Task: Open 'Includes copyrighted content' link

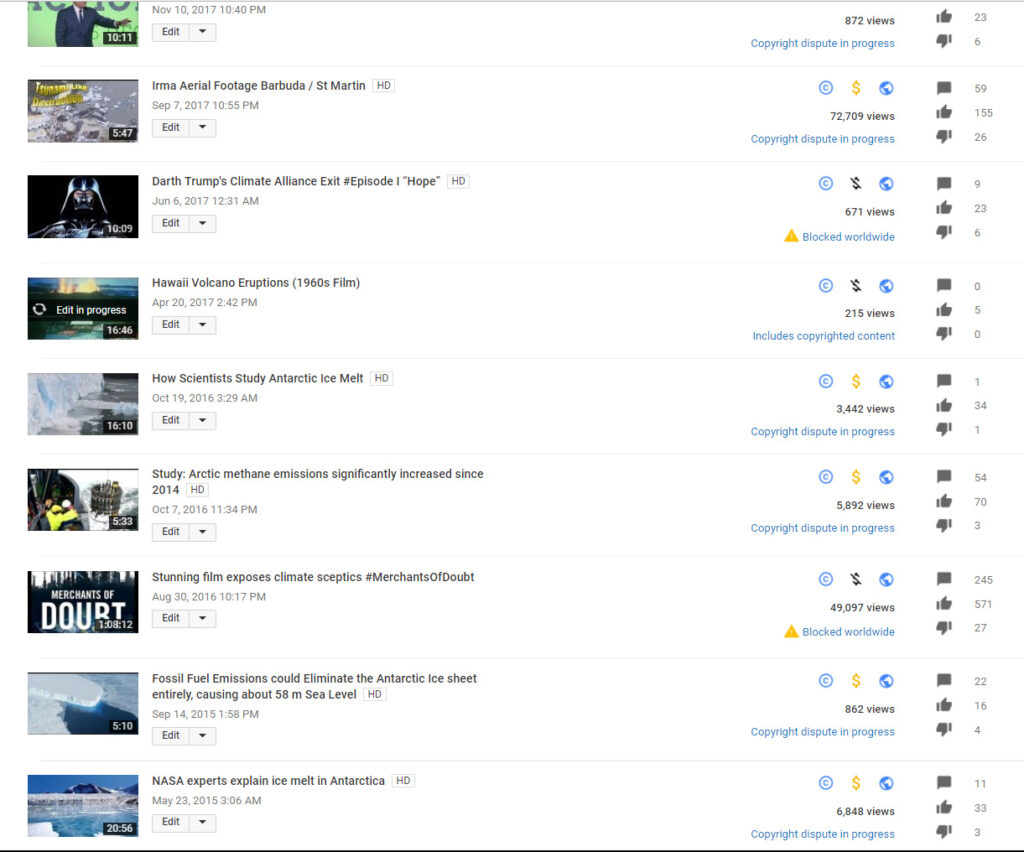Action: [x=823, y=336]
